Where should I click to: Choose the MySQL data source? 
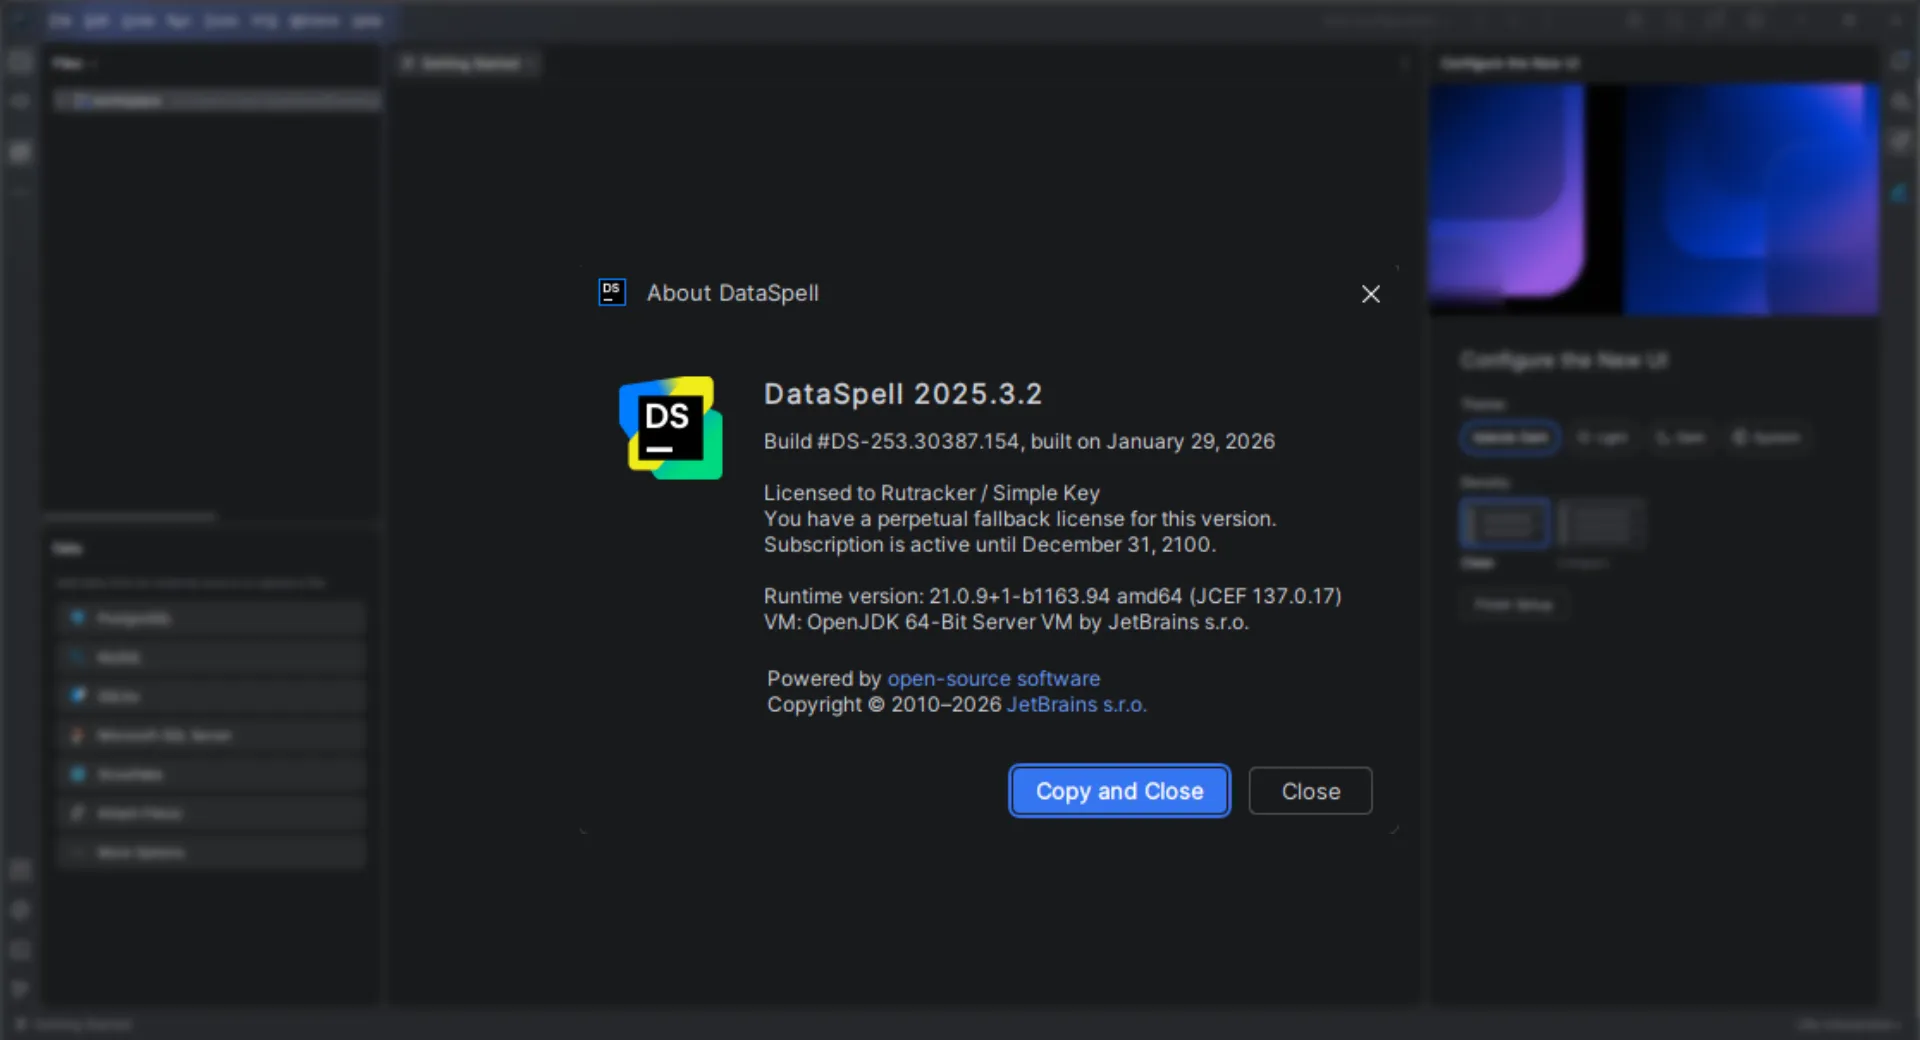(212, 658)
